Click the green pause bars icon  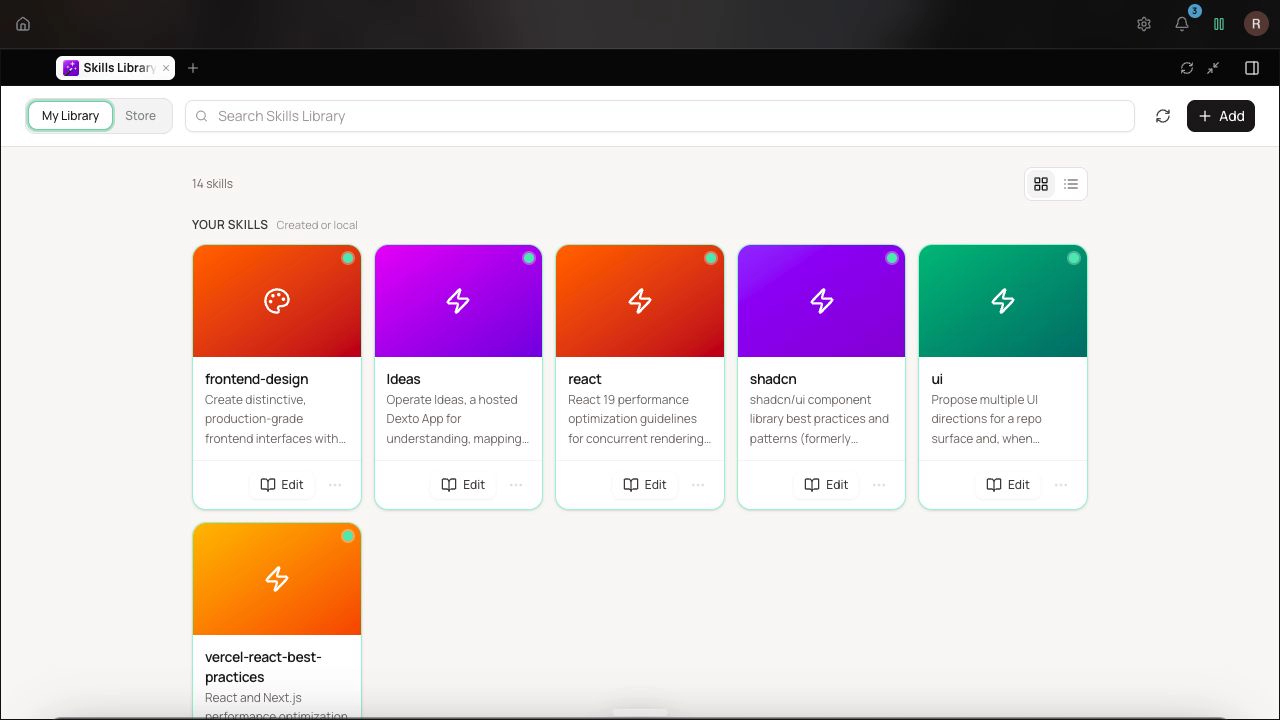pyautogui.click(x=1219, y=24)
